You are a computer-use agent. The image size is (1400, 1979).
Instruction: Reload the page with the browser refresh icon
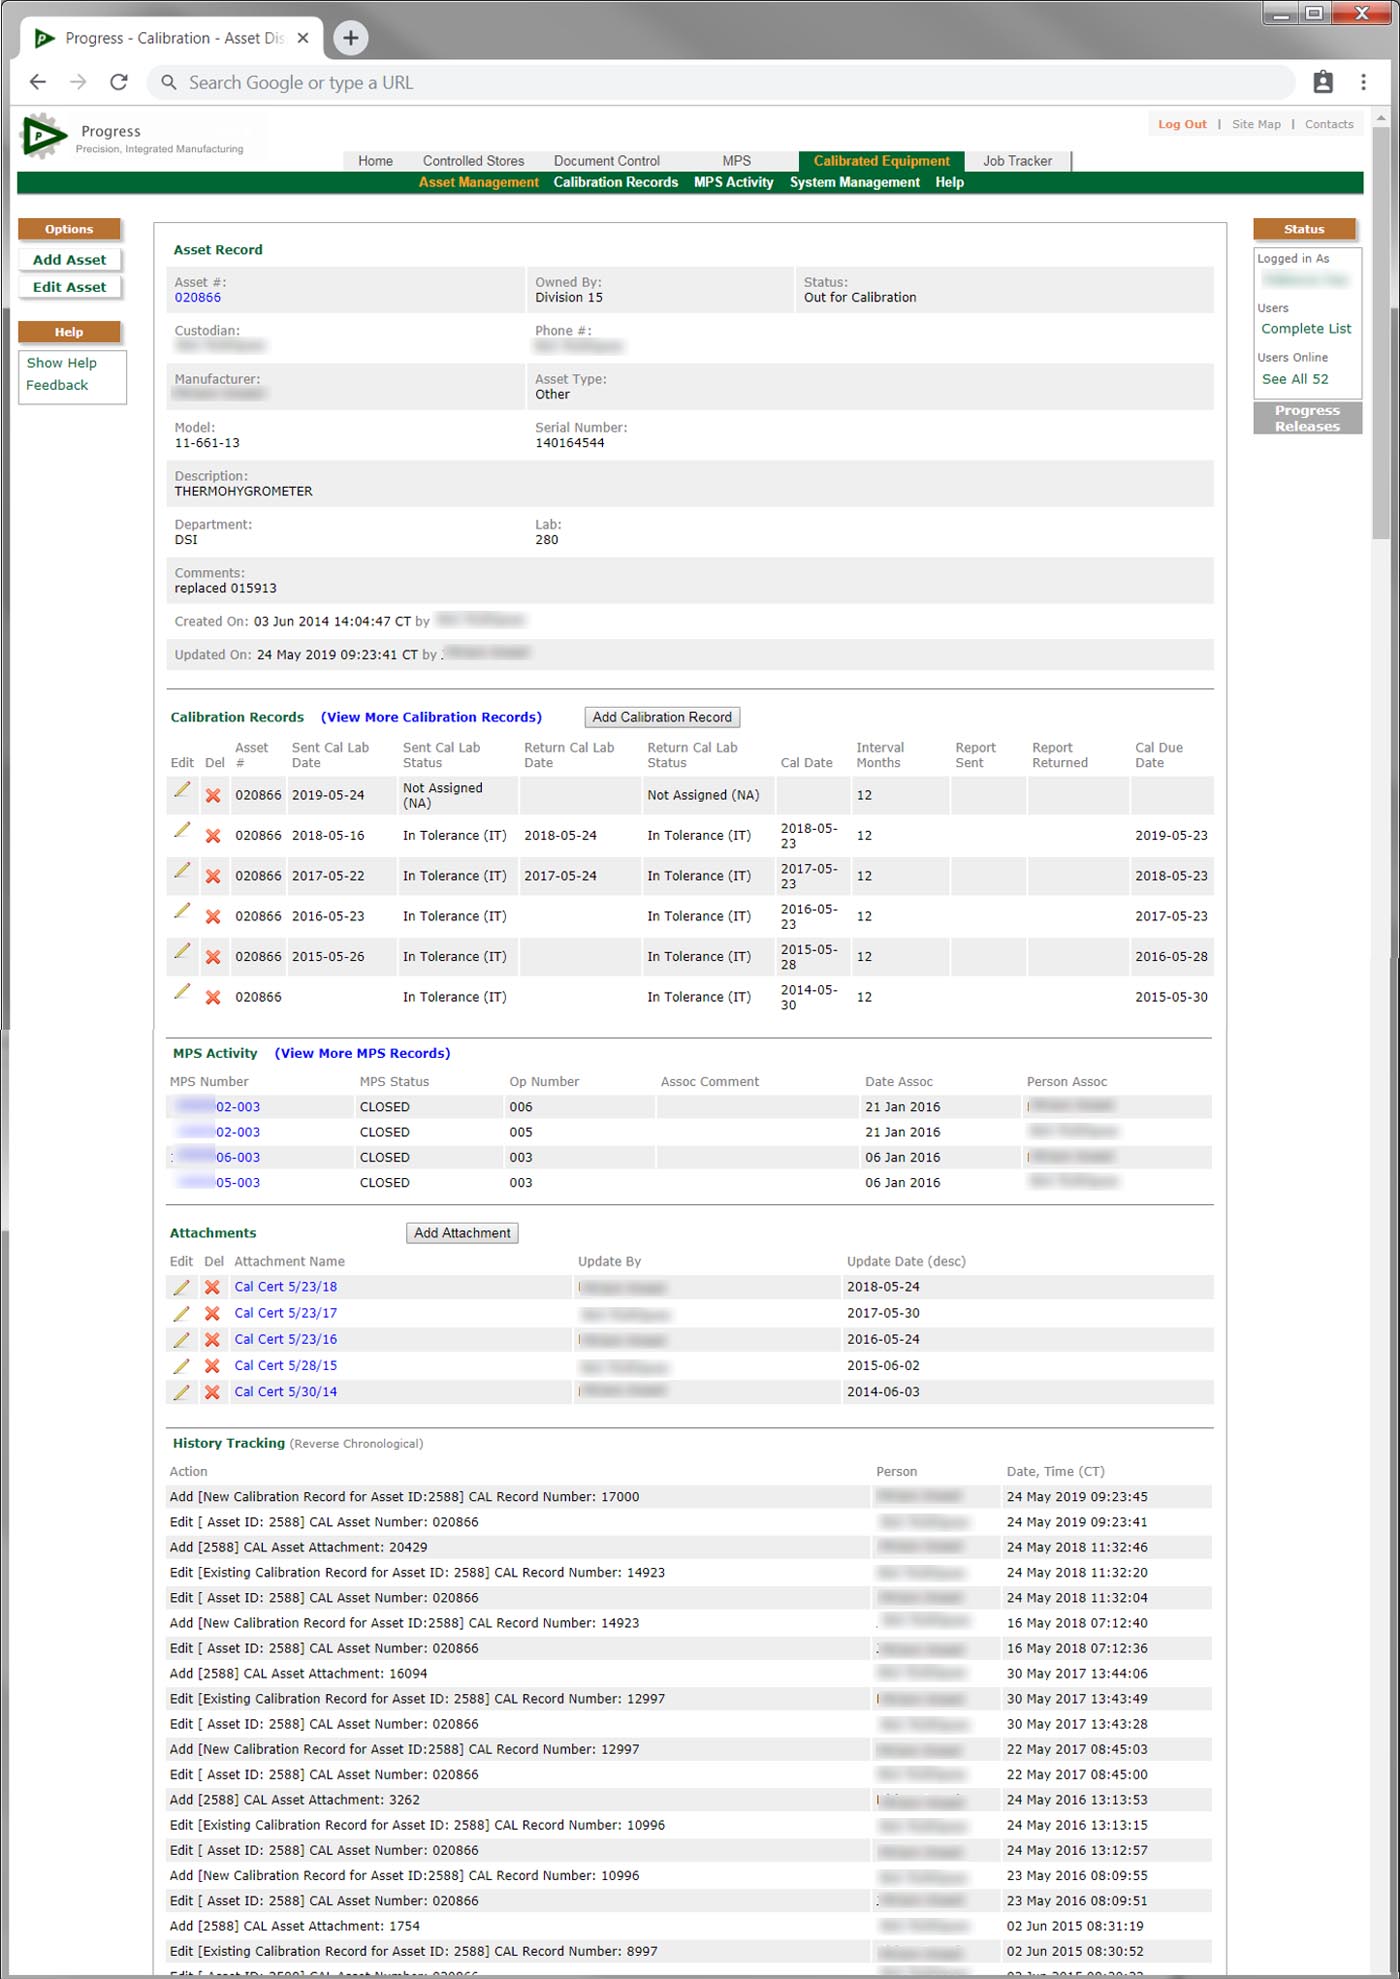(x=119, y=82)
